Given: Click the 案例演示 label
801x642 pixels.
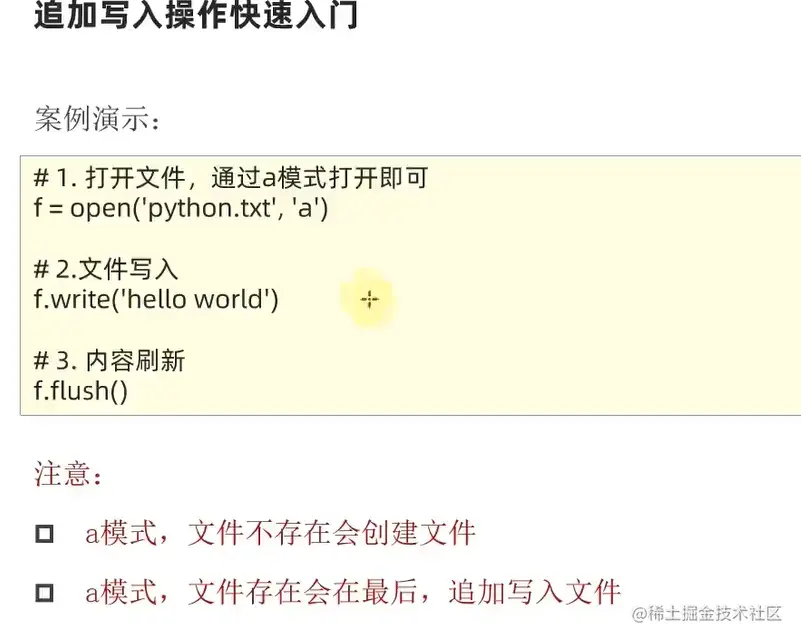Looking at the screenshot, I should pos(96,119).
